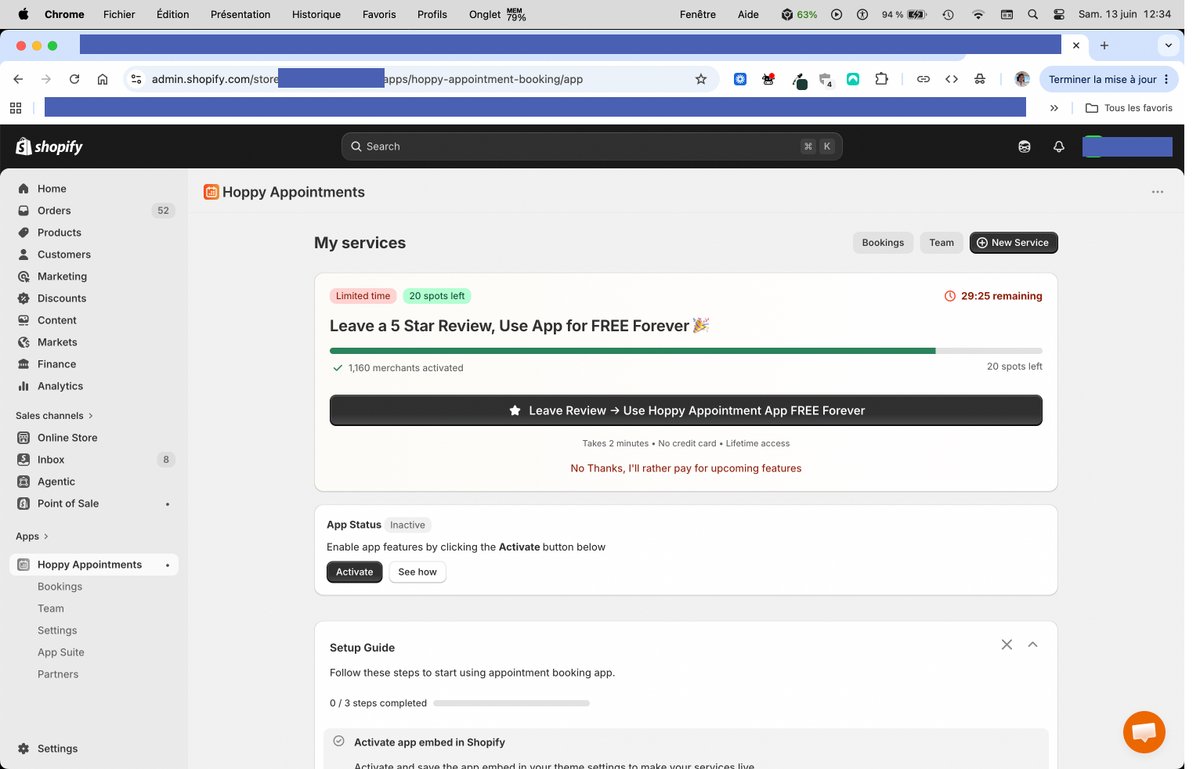
Task: Open the Hoppy Appointments Settings submenu item
Action: (x=57, y=630)
